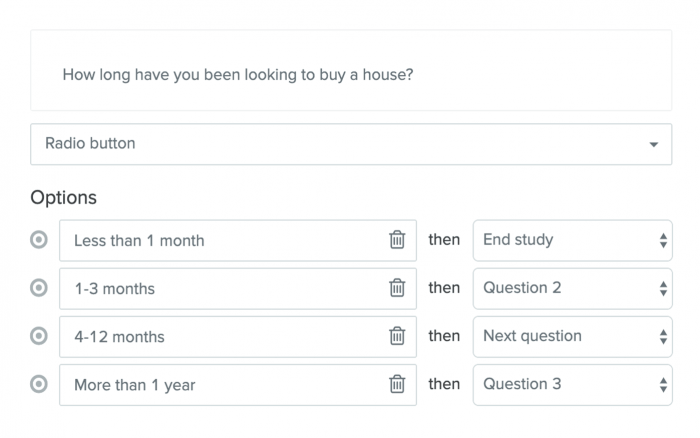Screen dimensions: 700x438
Task: Pick the 'More than 1 year' radio button
Action: click(x=40, y=384)
